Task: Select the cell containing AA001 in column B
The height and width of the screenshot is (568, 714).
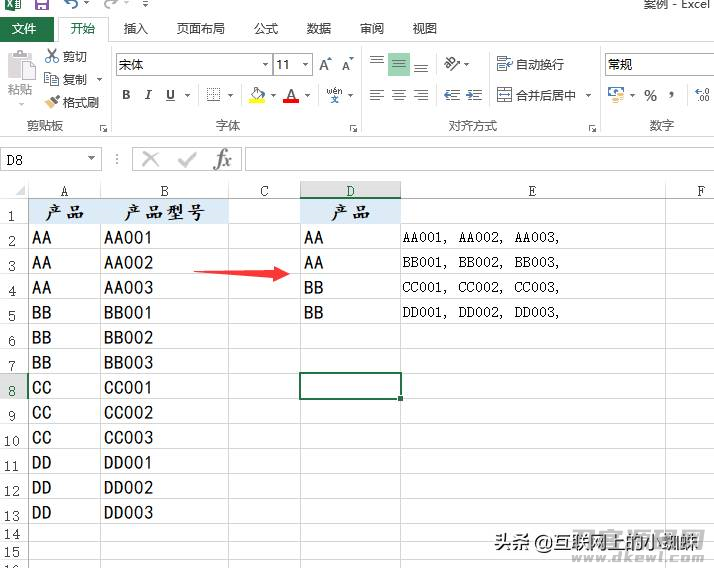Action: 164,237
